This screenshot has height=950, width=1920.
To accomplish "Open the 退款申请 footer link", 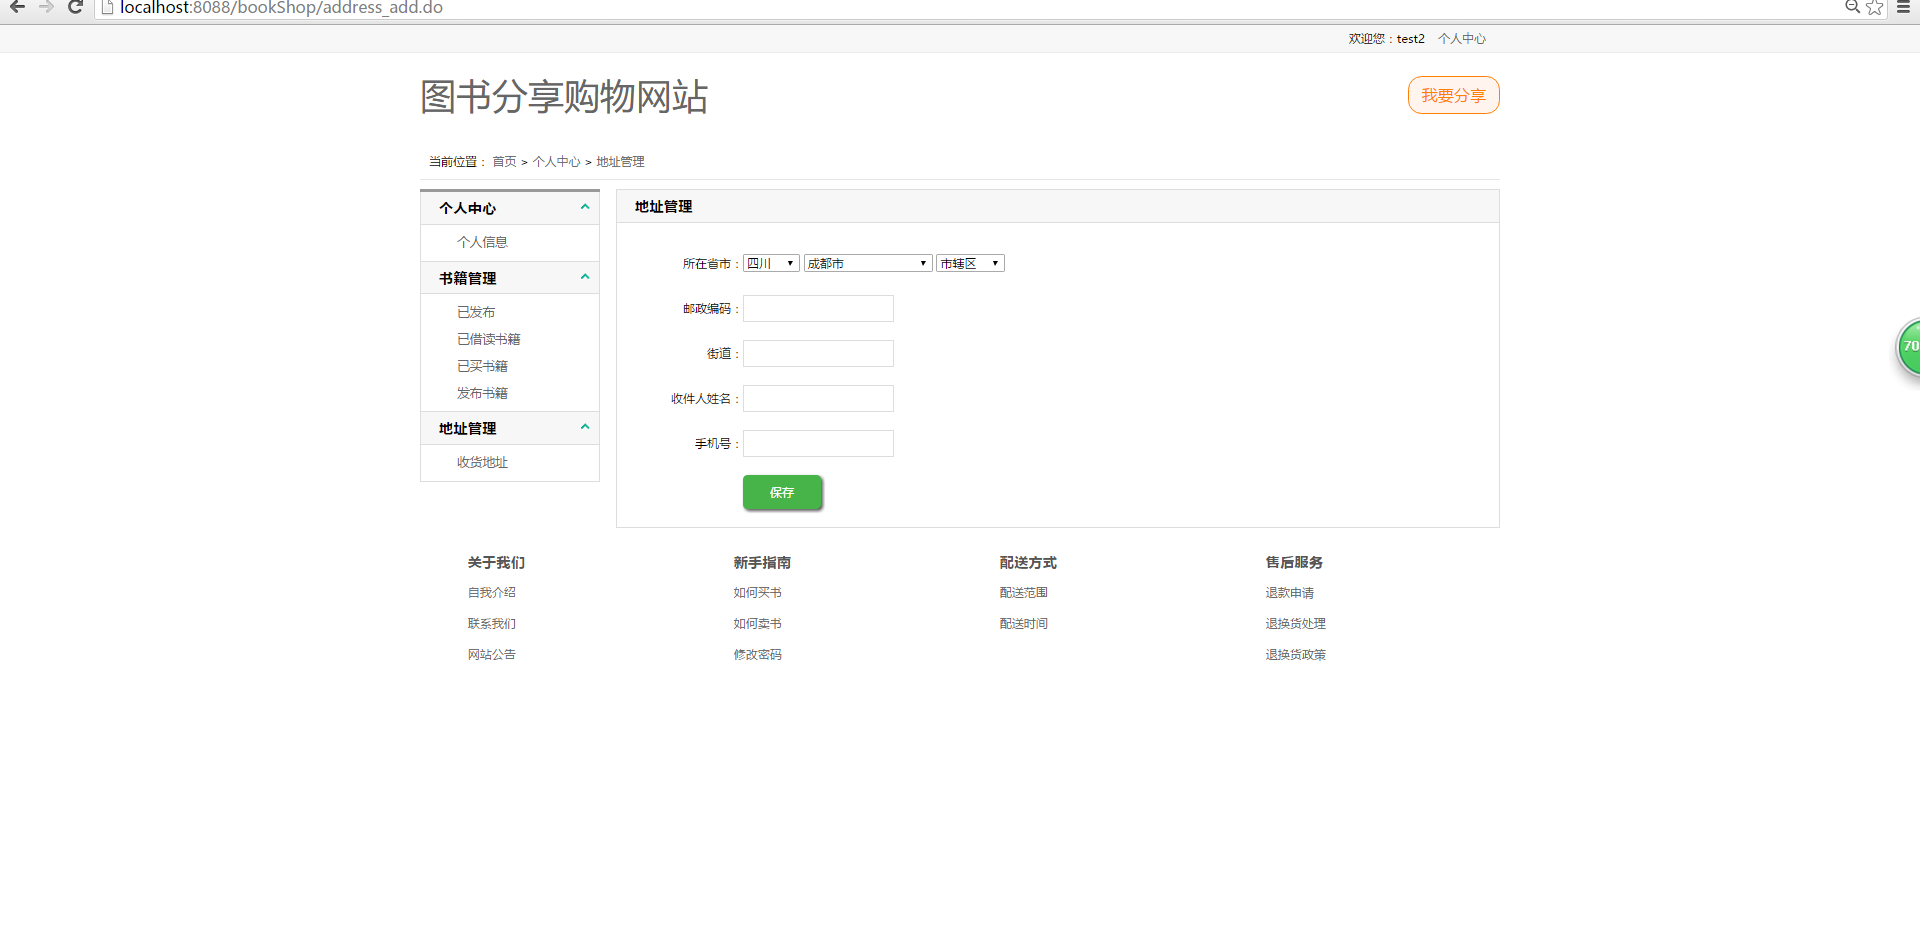I will point(1289,593).
